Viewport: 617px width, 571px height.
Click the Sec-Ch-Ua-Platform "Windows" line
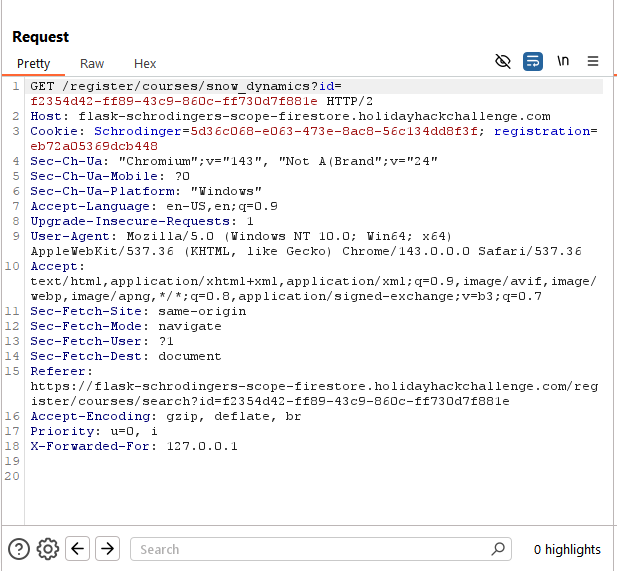click(x=146, y=191)
